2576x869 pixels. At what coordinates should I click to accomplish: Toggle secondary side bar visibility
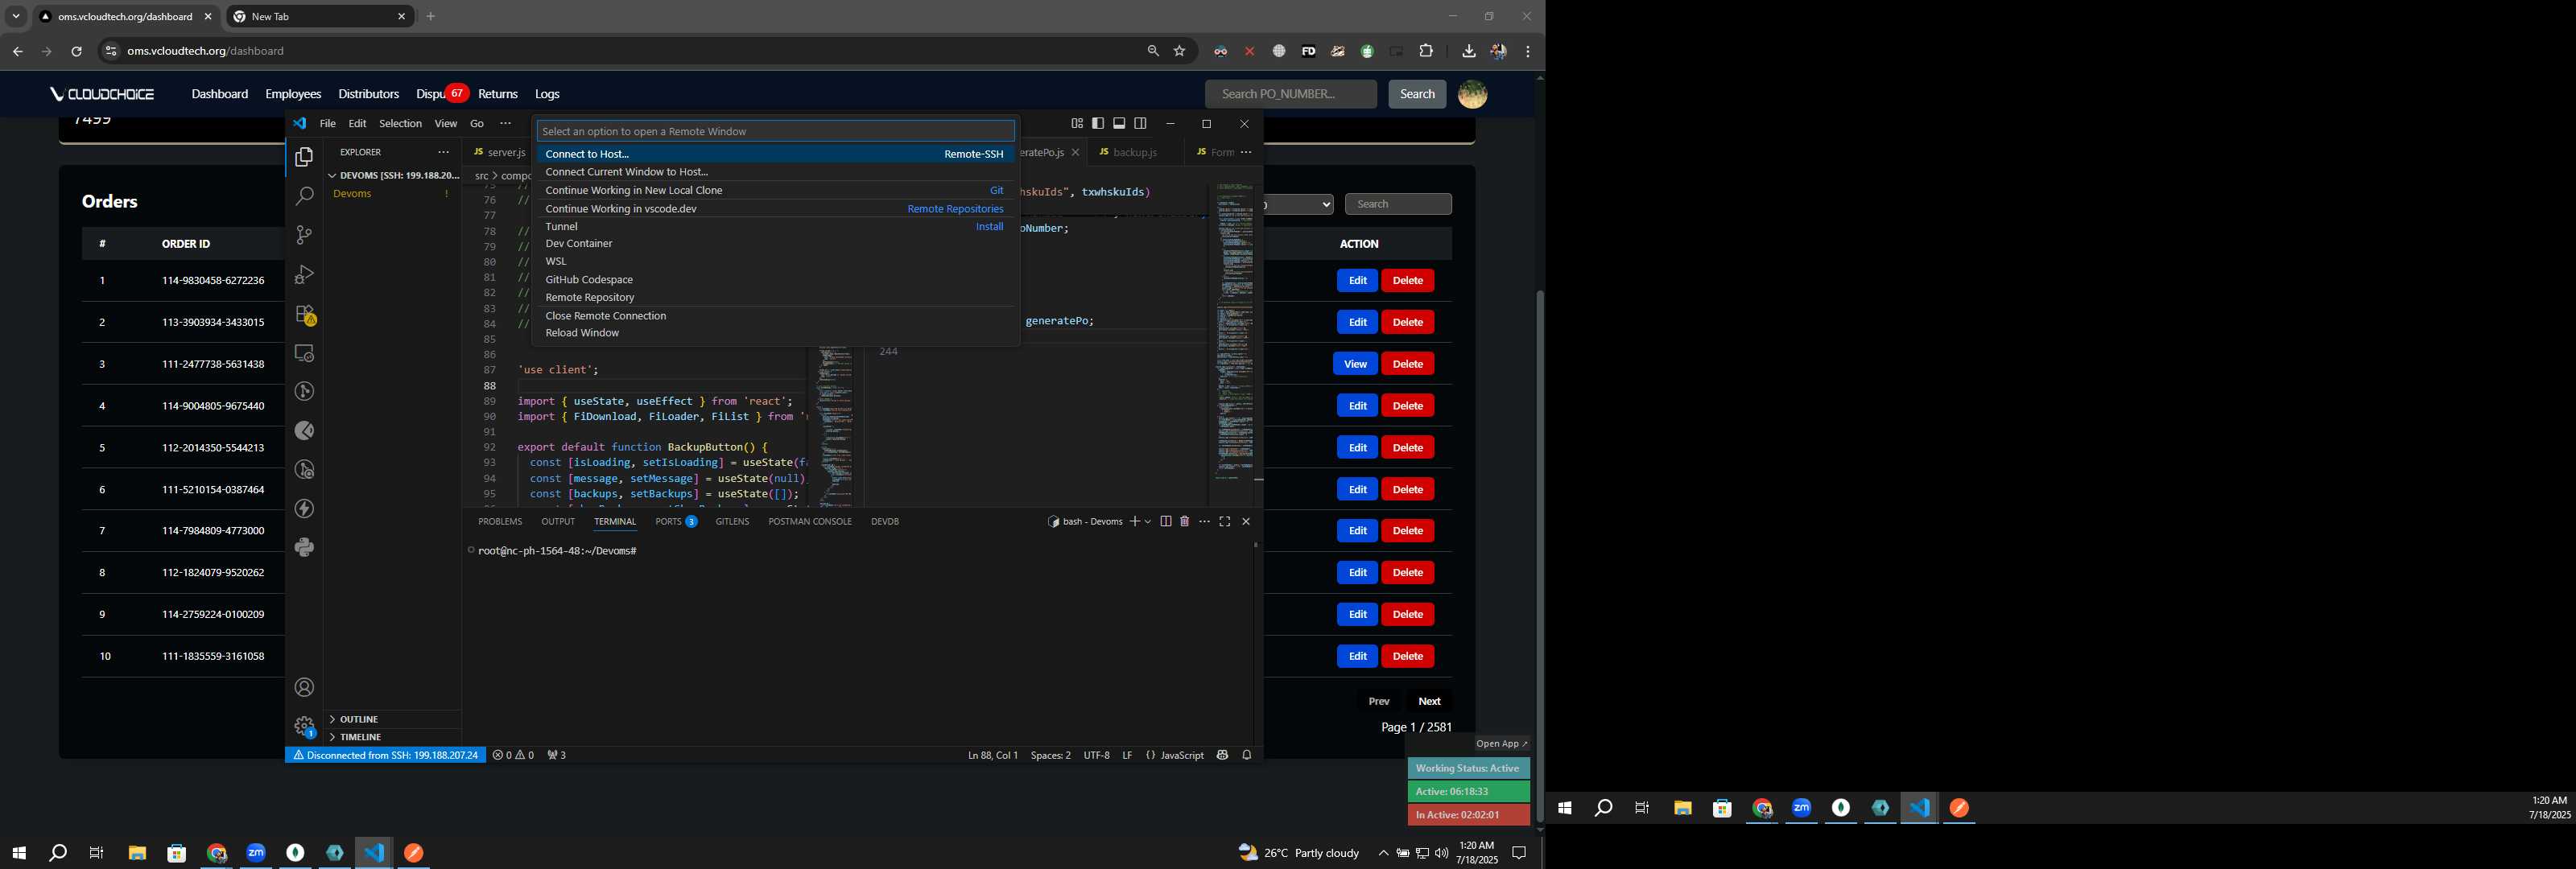pos(1140,123)
